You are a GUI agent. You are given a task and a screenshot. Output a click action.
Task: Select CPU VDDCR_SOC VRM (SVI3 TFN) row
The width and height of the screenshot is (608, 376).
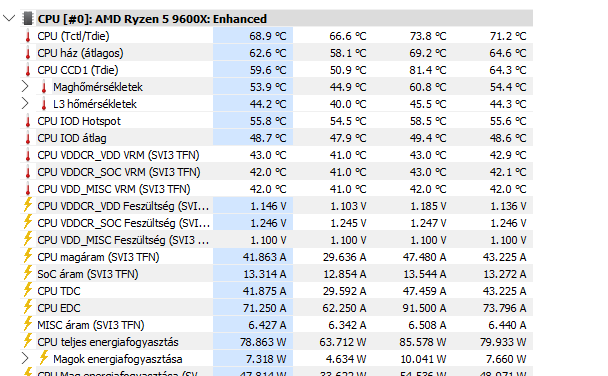point(276,172)
